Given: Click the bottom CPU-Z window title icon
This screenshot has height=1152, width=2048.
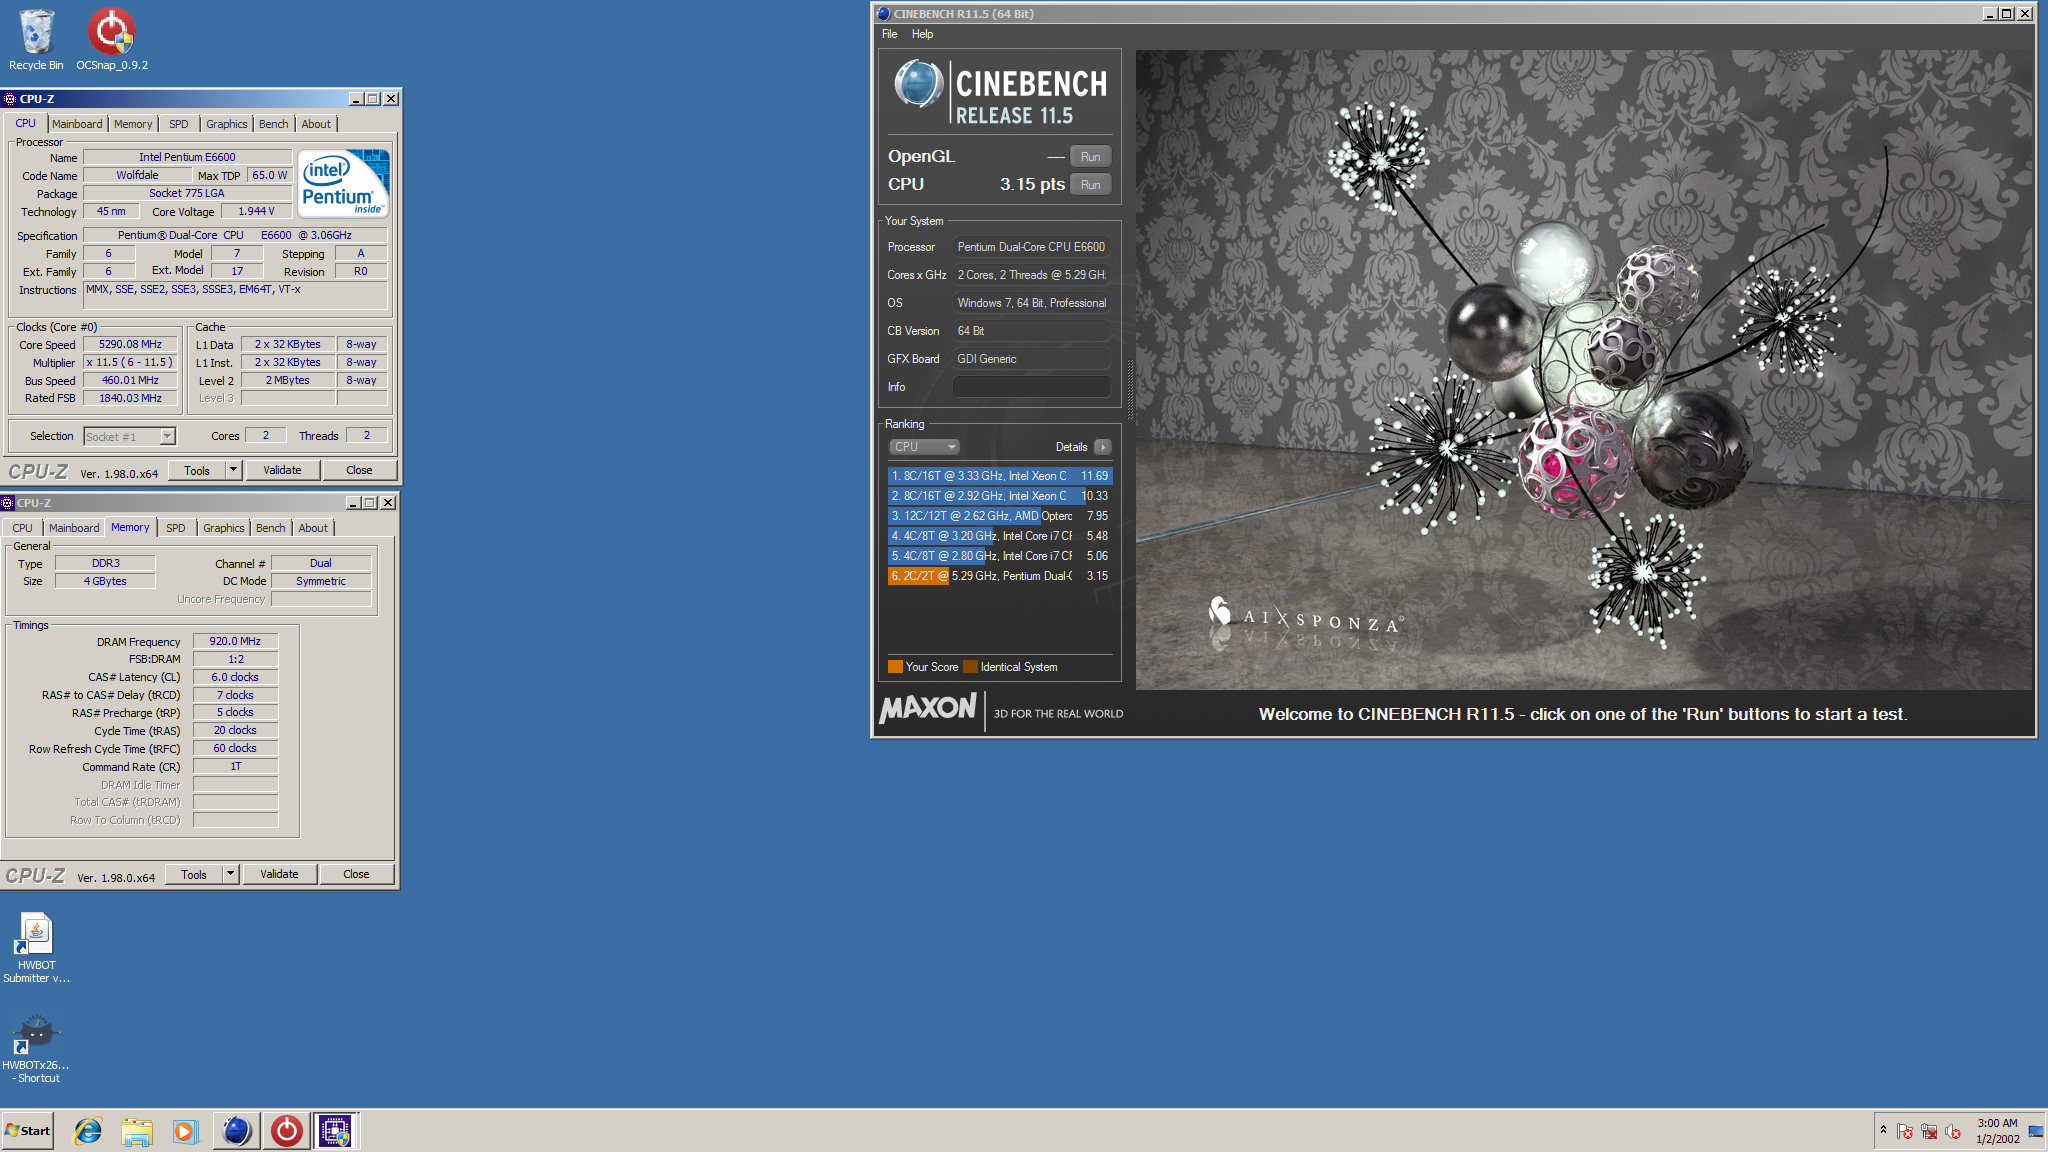Looking at the screenshot, I should pyautogui.click(x=7, y=503).
